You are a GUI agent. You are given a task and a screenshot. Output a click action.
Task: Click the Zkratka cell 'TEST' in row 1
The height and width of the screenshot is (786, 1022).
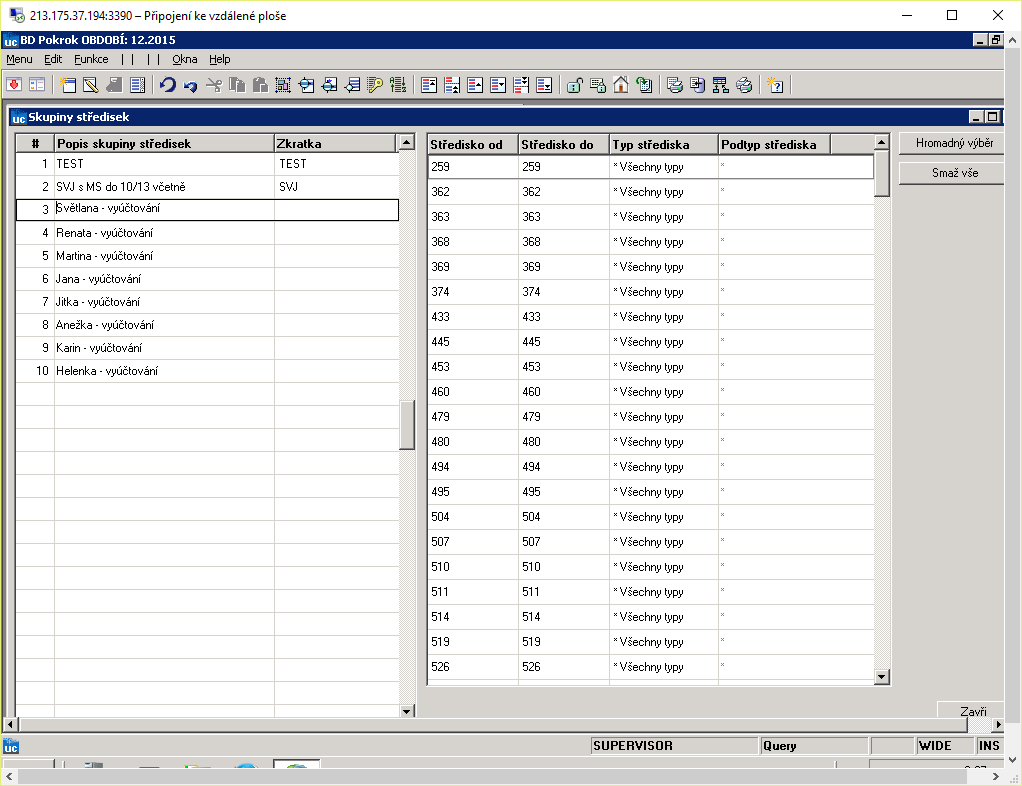click(x=336, y=164)
